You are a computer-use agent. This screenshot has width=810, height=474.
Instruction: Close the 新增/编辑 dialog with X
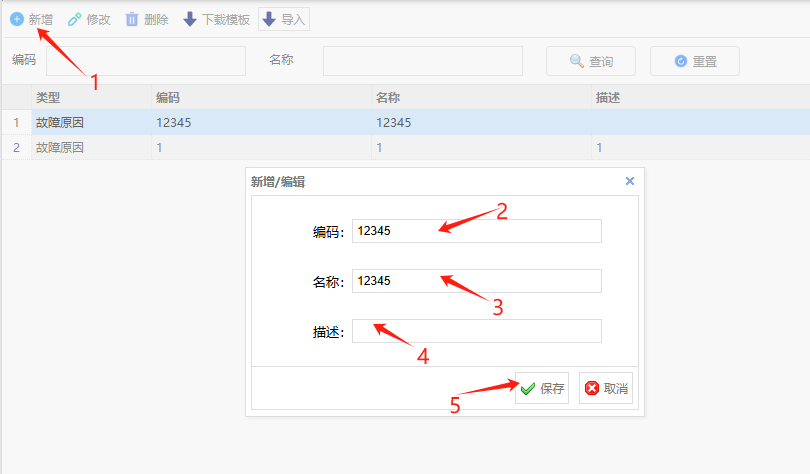(x=630, y=181)
